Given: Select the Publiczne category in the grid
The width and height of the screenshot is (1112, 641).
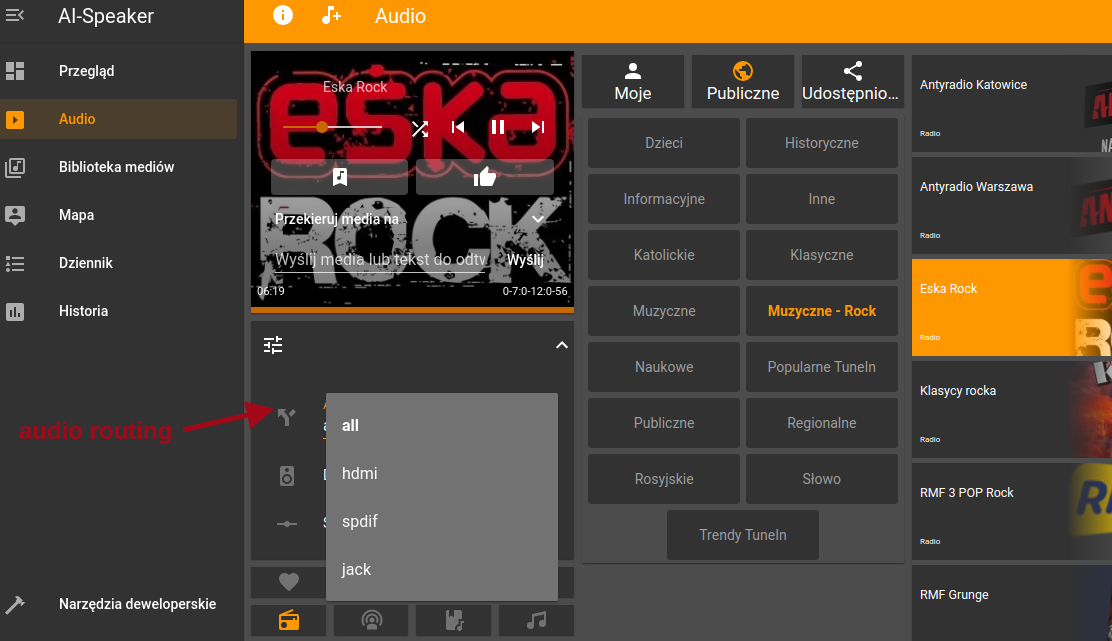Looking at the screenshot, I should (x=664, y=423).
